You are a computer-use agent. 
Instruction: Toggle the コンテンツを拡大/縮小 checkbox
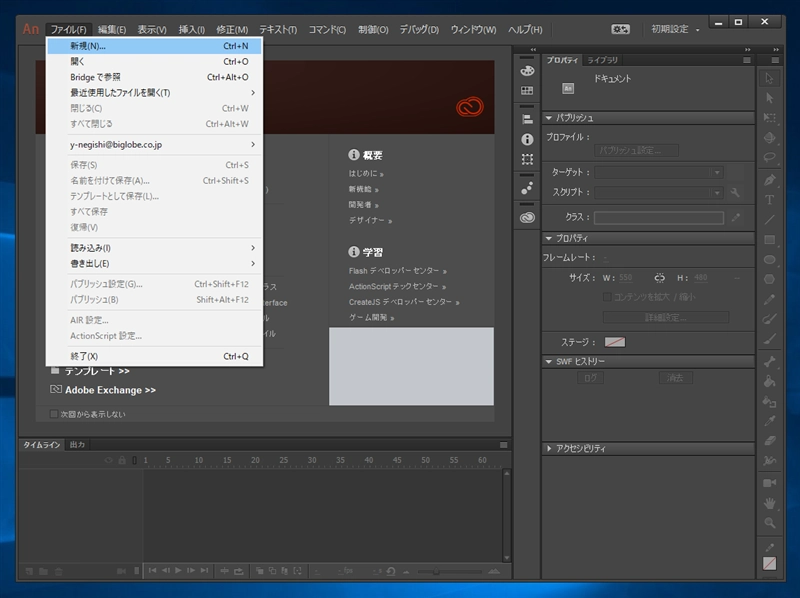(x=607, y=296)
